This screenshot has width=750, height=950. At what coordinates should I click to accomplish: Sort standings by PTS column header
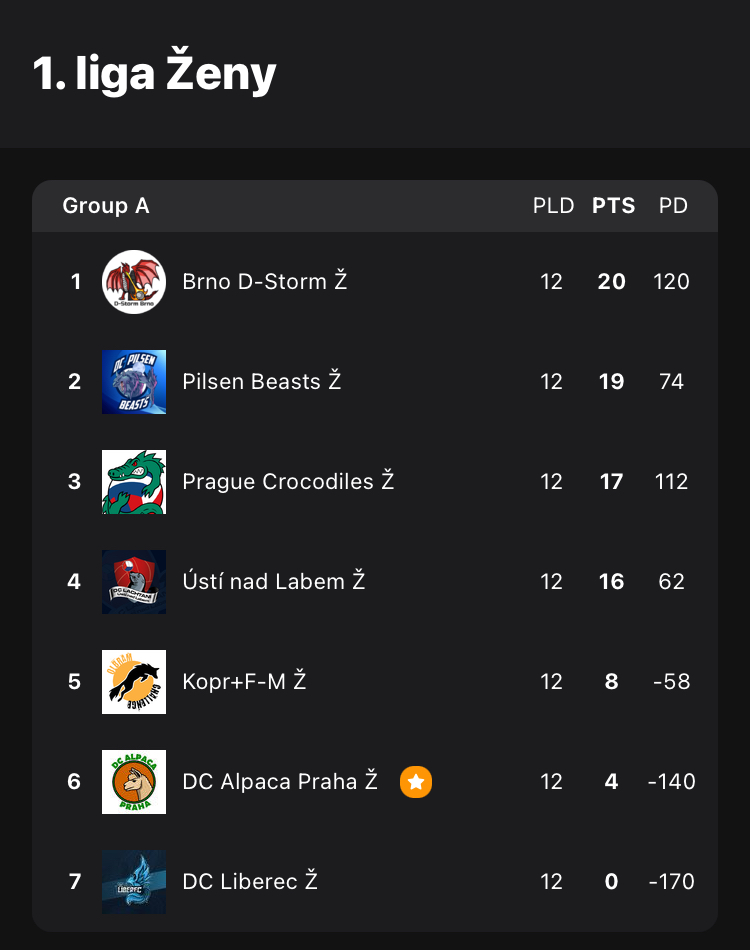[613, 206]
